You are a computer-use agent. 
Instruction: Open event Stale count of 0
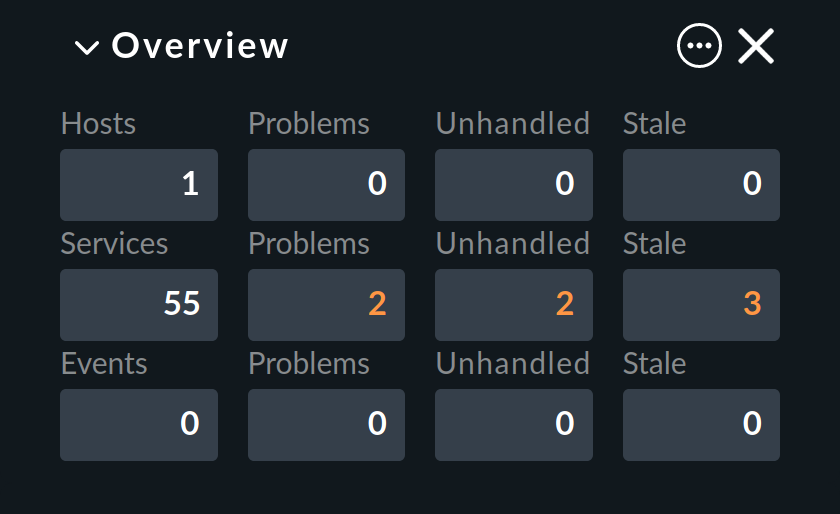(x=701, y=425)
